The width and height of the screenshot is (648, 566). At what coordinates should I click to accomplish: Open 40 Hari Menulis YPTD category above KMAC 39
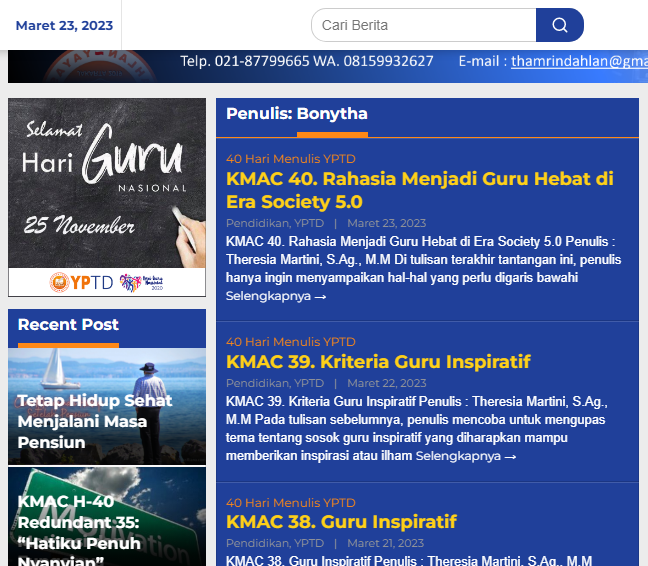coord(290,342)
